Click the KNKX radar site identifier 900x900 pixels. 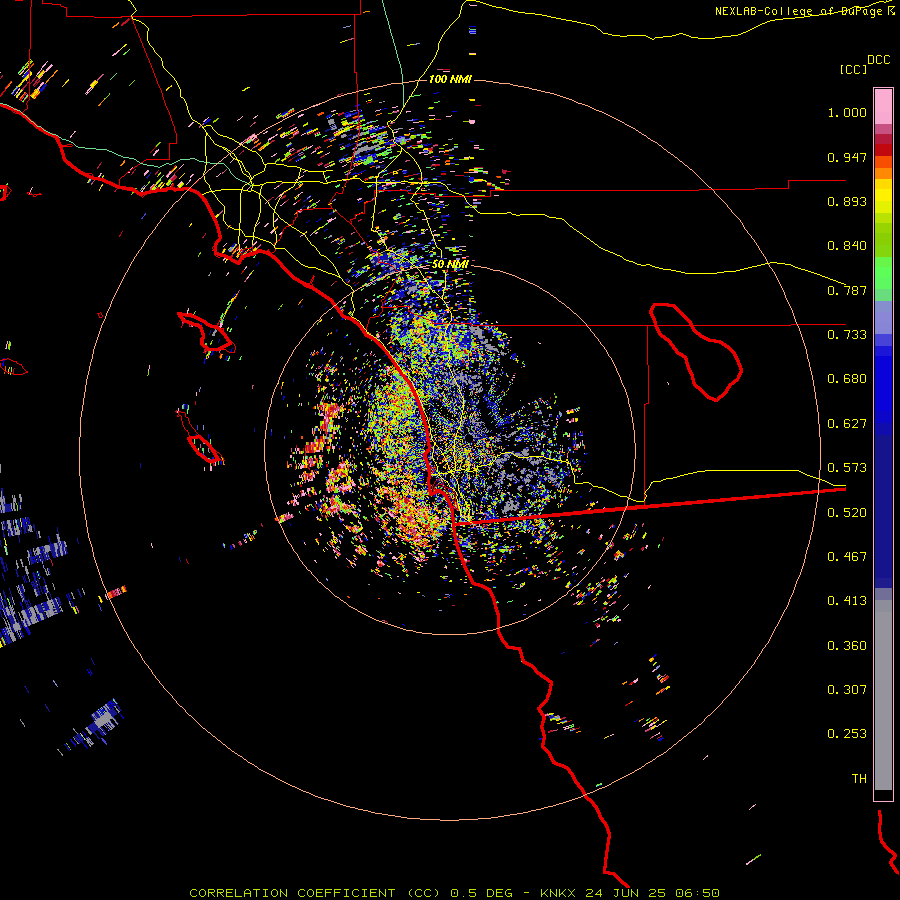(x=557, y=893)
